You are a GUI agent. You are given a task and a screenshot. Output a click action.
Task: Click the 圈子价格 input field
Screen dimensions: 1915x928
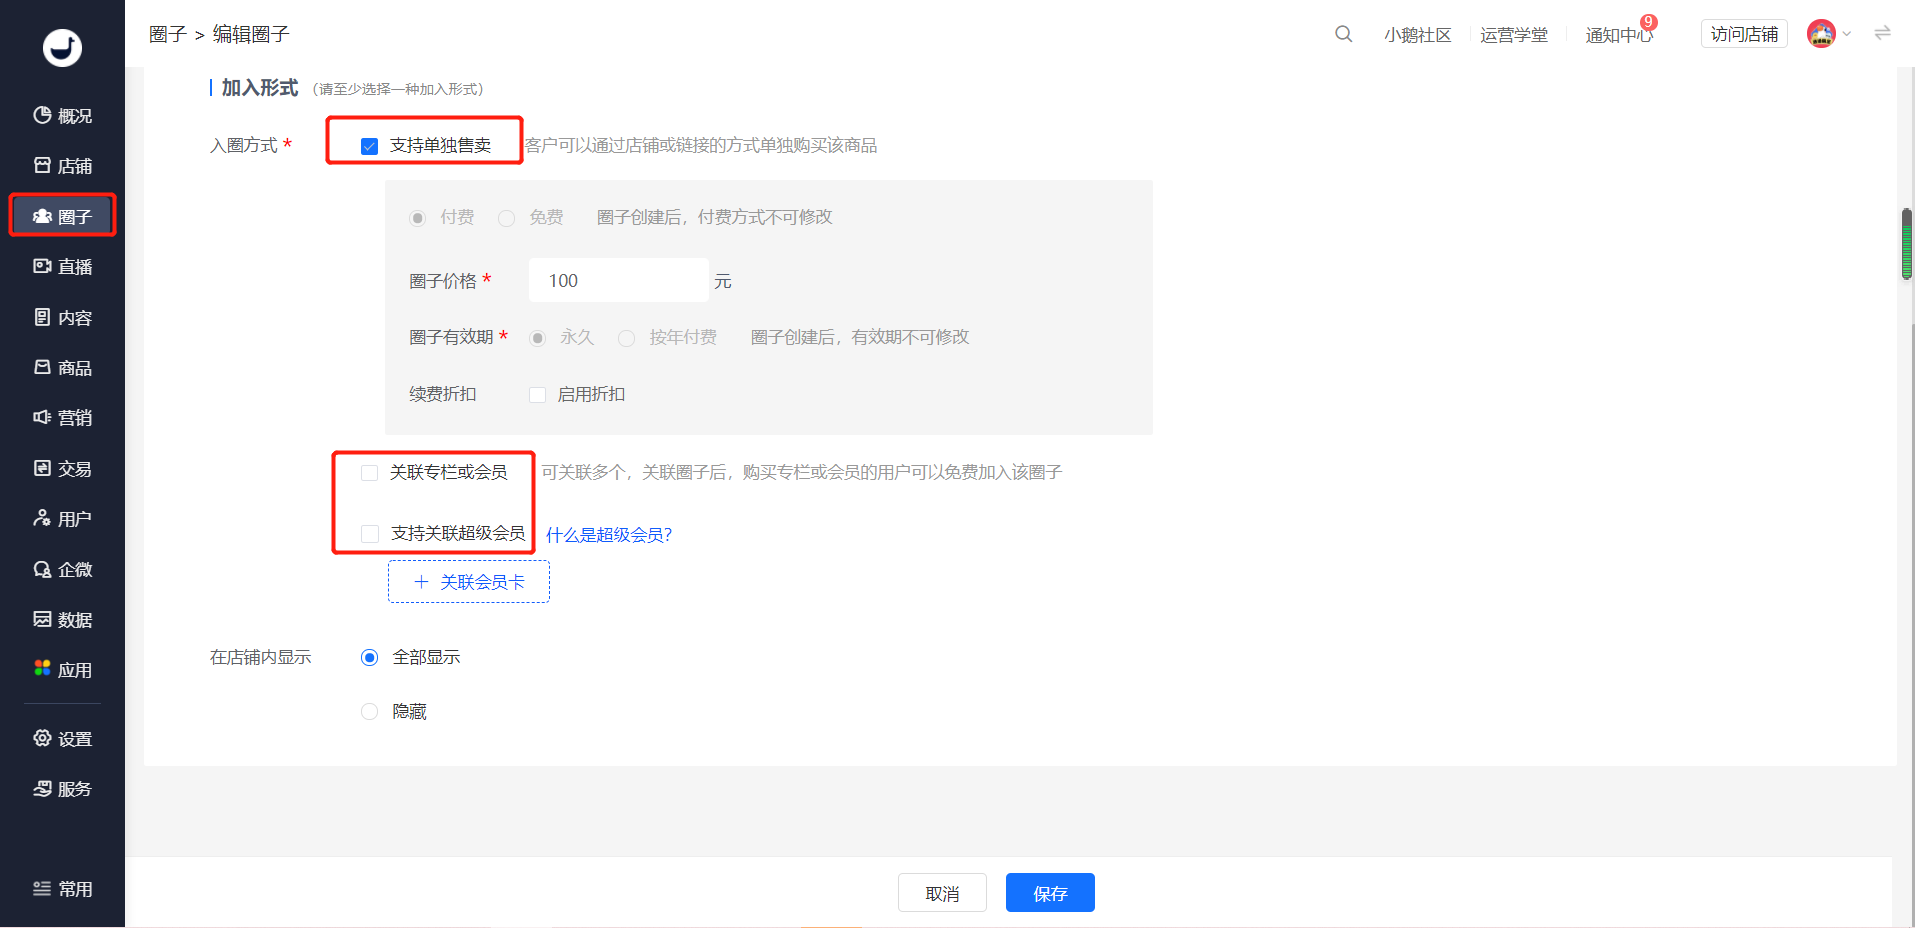[618, 281]
